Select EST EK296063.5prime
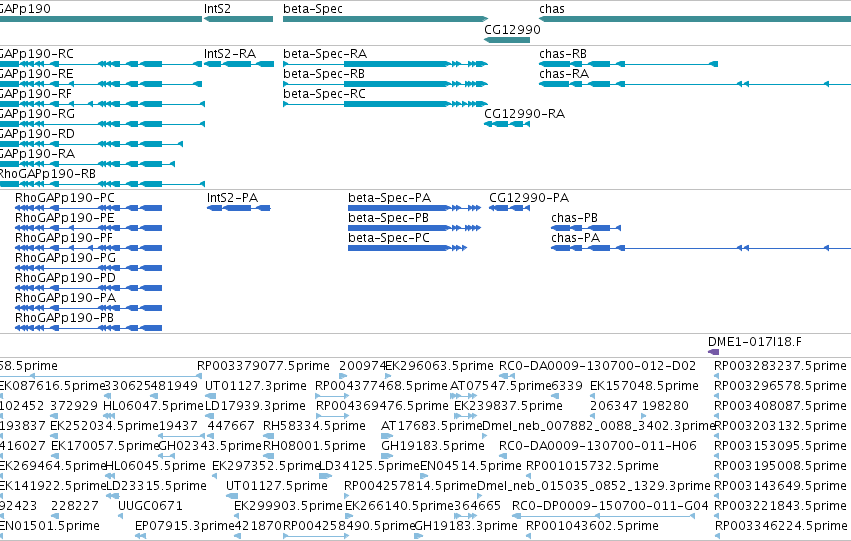This screenshot has width=851, height=541. point(440,366)
